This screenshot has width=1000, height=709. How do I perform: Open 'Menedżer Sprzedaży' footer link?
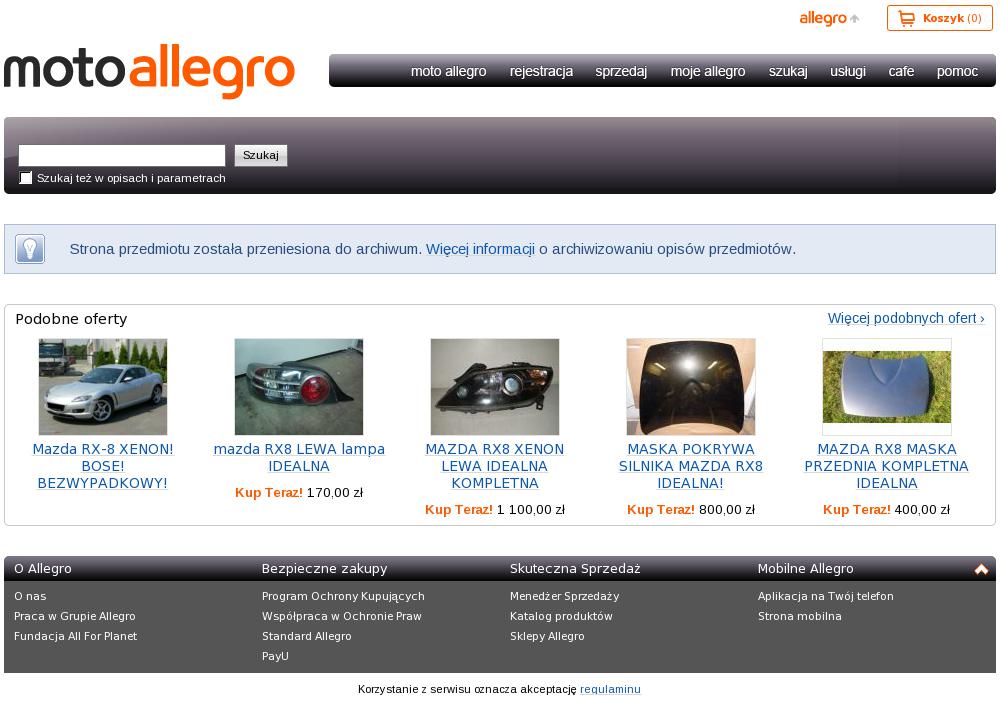564,596
